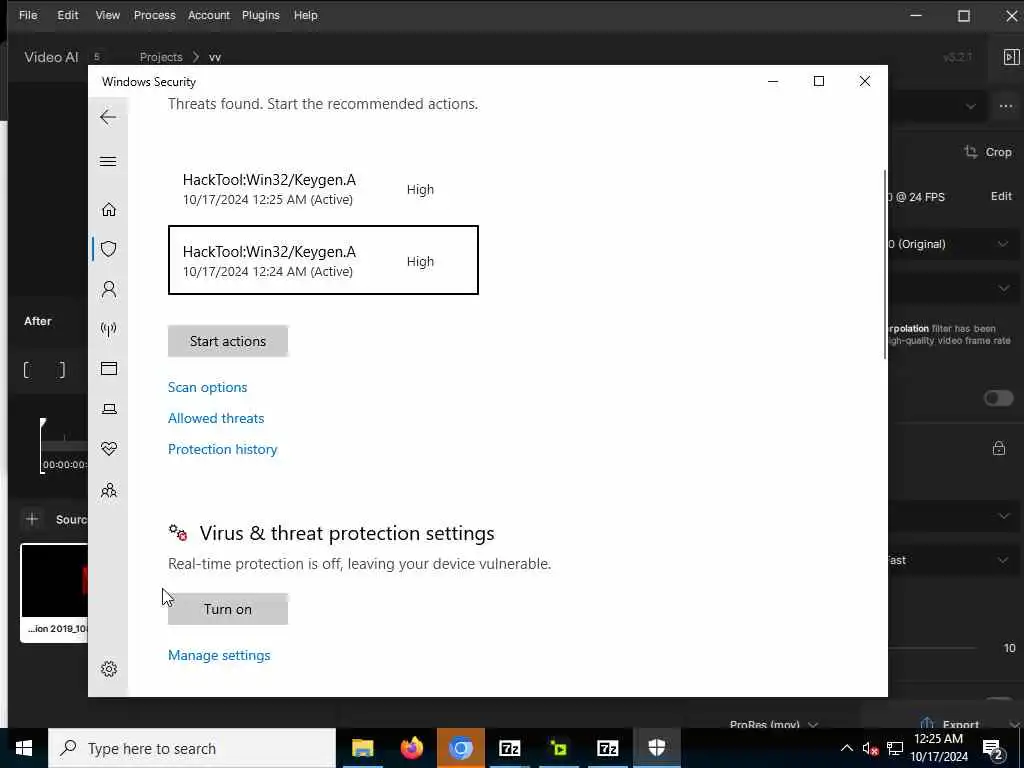Screen dimensions: 1024x768
Task: Open the Windows Start menu
Action: pos(24,748)
